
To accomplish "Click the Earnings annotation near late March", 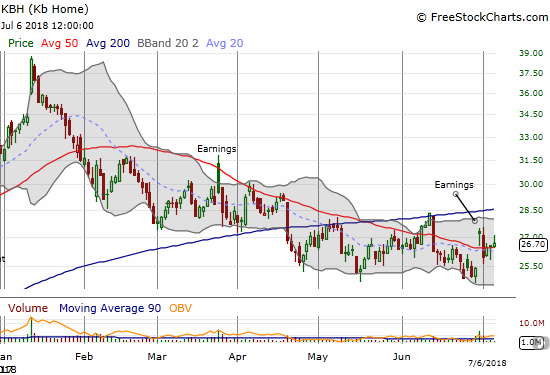I will point(216,149).
